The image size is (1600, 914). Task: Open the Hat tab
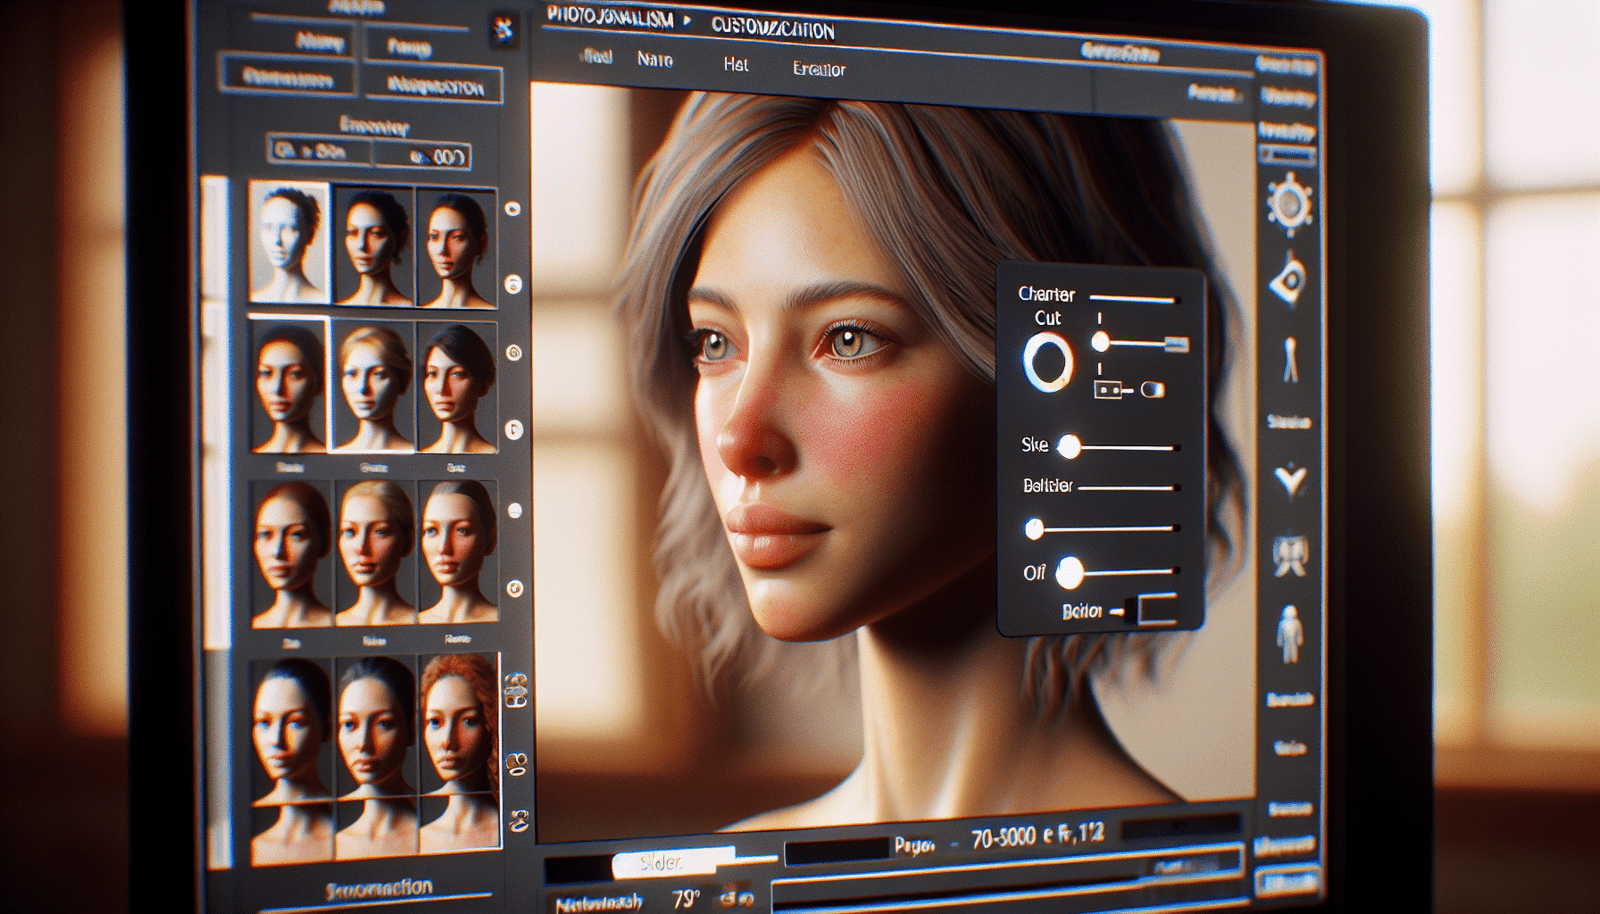tap(735, 64)
